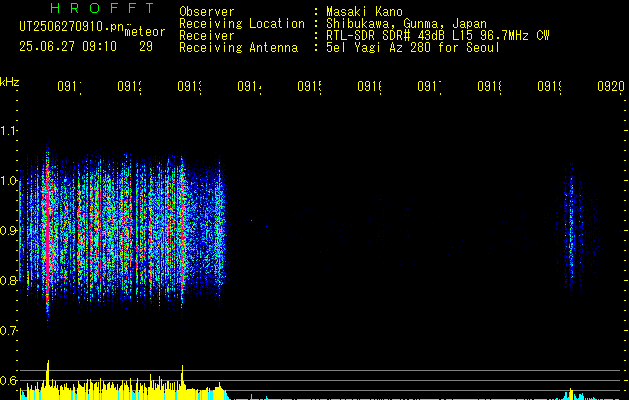Click the 0911 time marker
This screenshot has height=400, width=629.
69,86
